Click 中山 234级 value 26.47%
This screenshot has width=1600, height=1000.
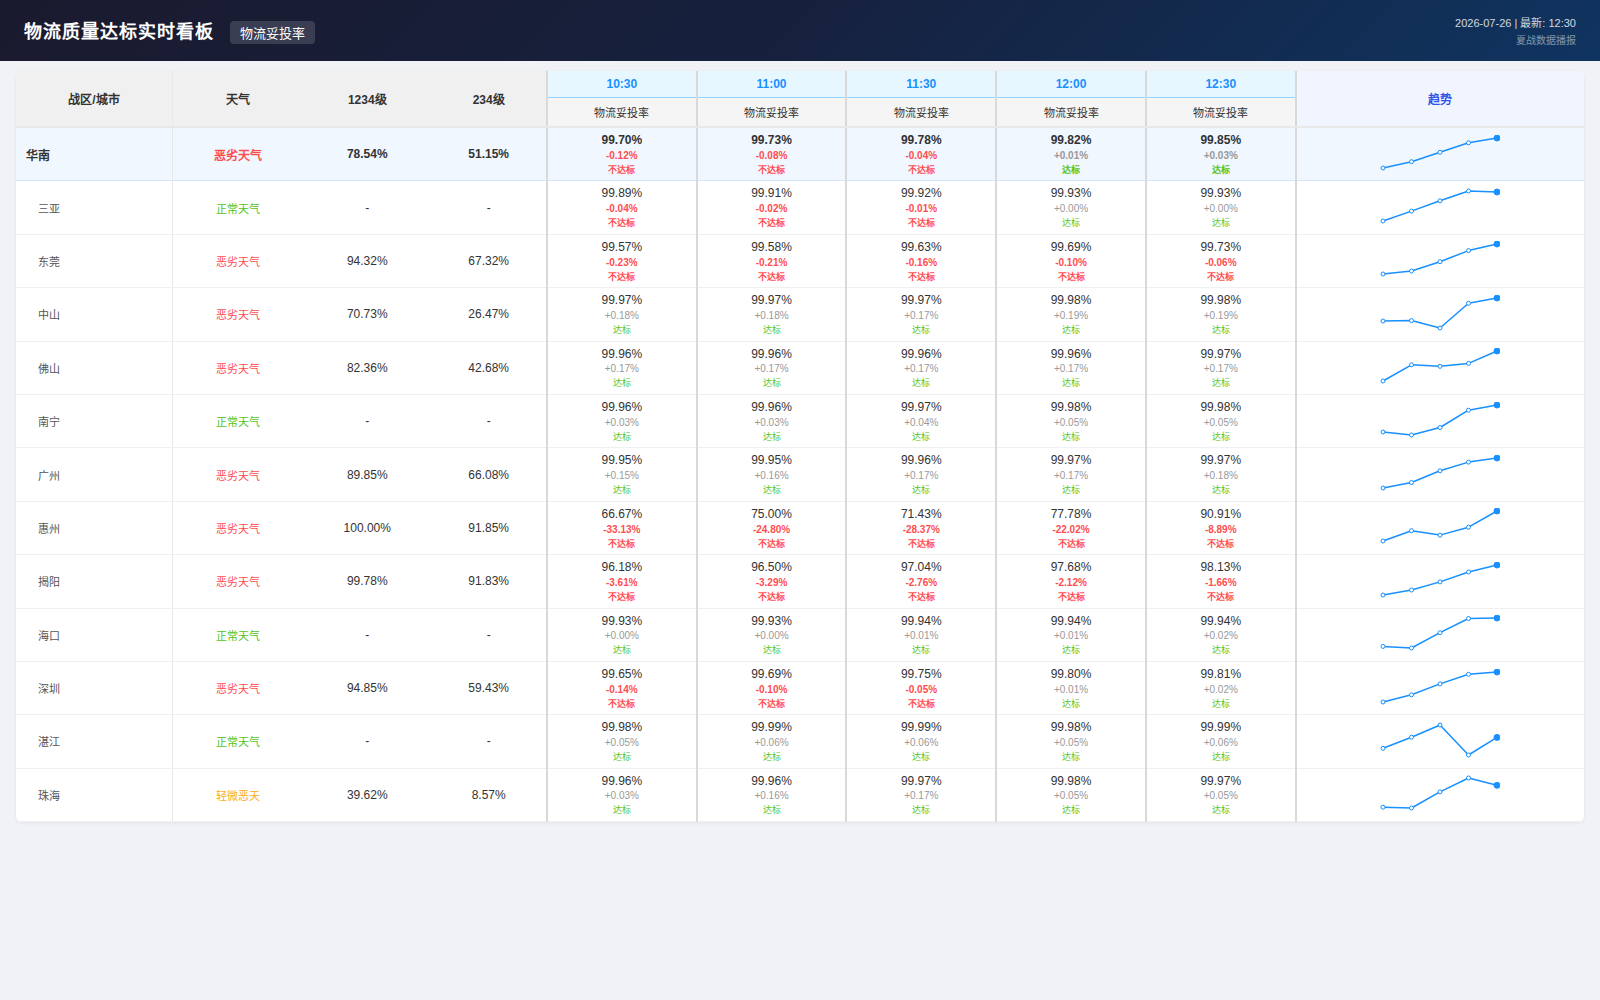(x=488, y=314)
